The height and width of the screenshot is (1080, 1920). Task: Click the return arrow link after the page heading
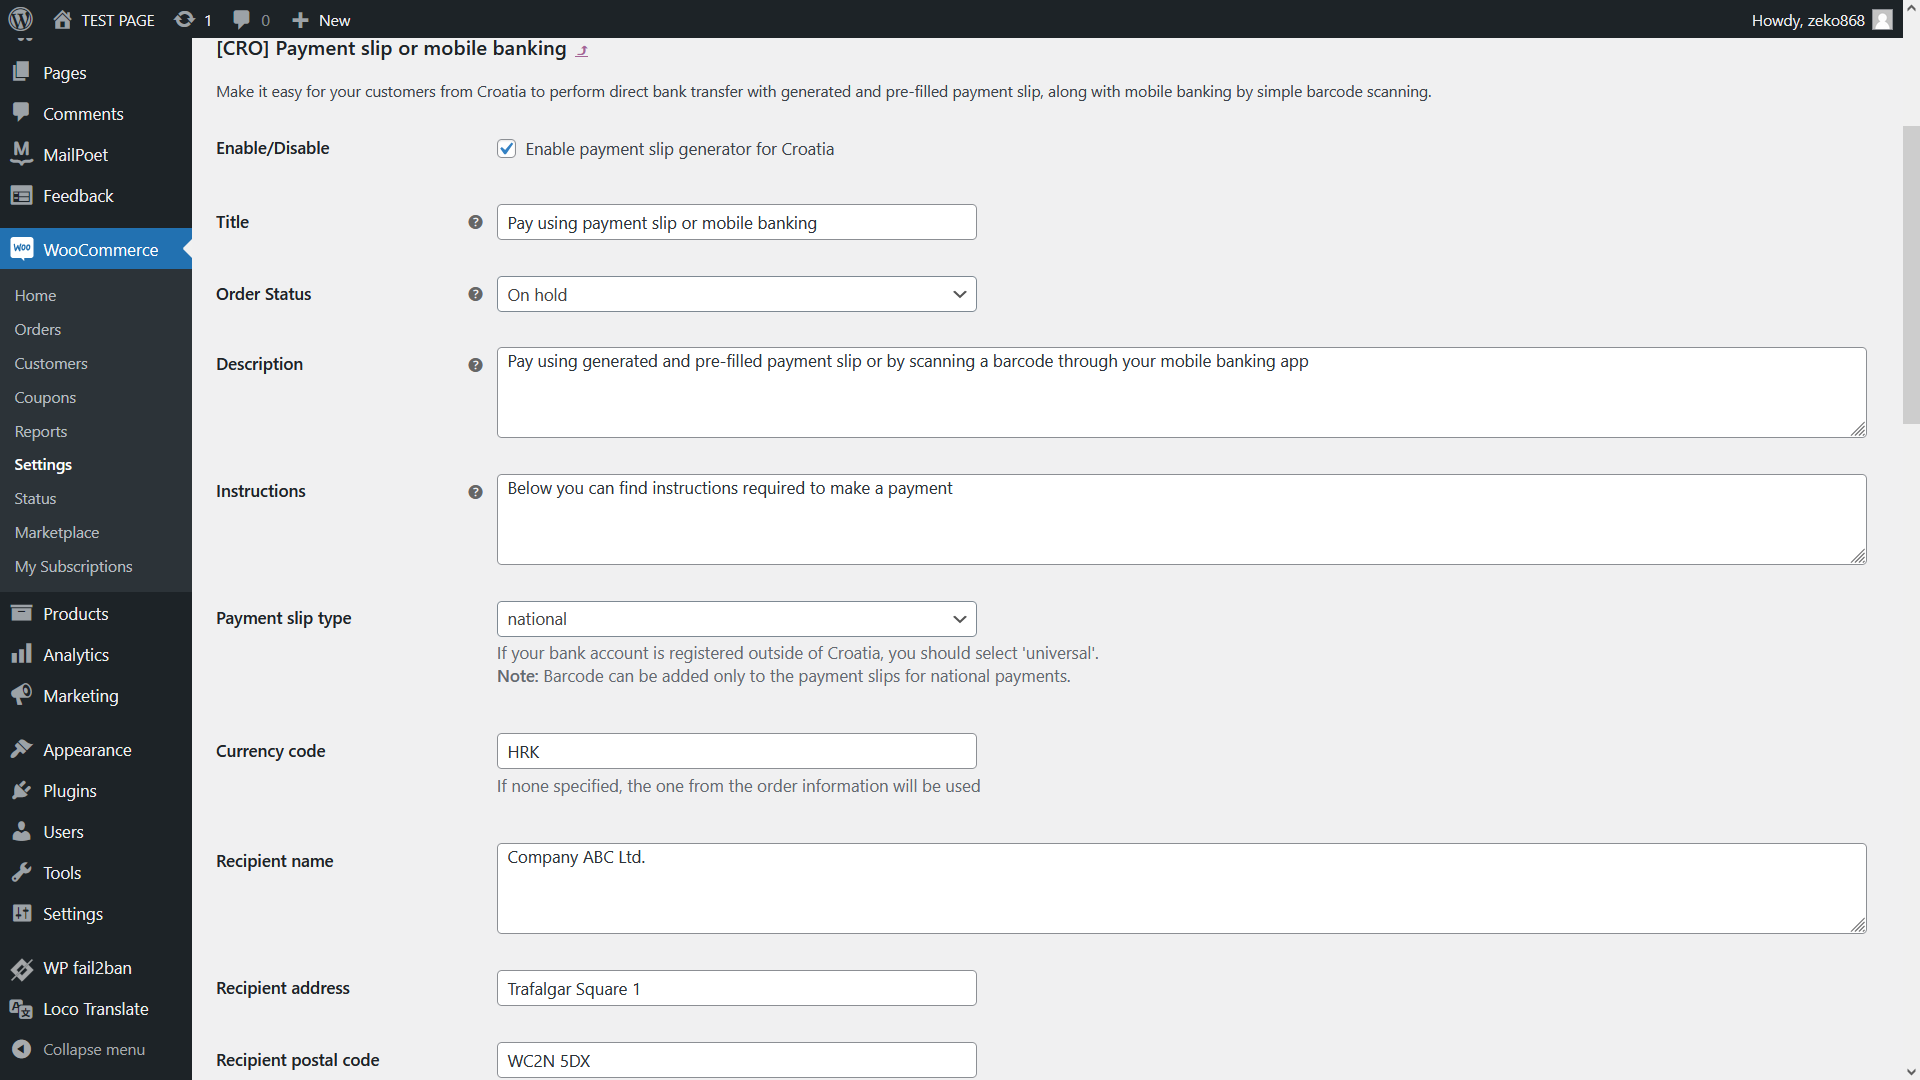coord(582,50)
